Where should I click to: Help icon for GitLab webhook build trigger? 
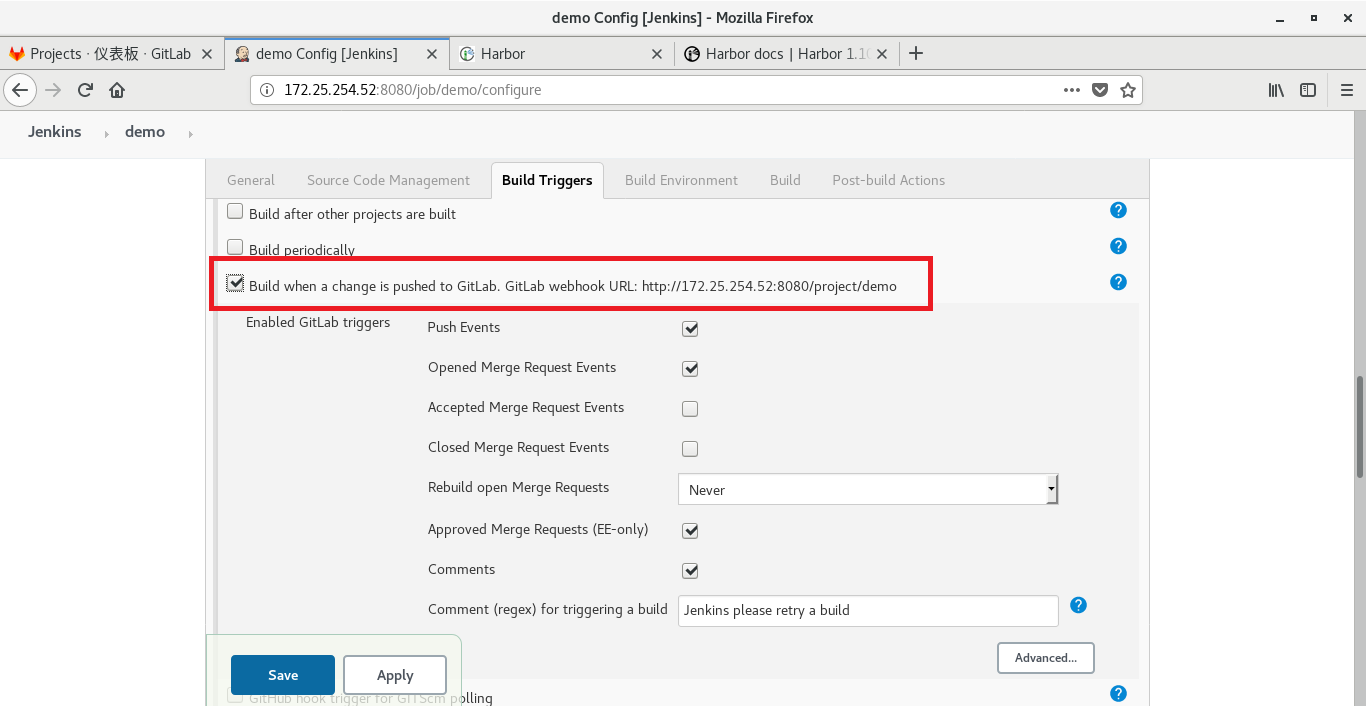click(1119, 282)
